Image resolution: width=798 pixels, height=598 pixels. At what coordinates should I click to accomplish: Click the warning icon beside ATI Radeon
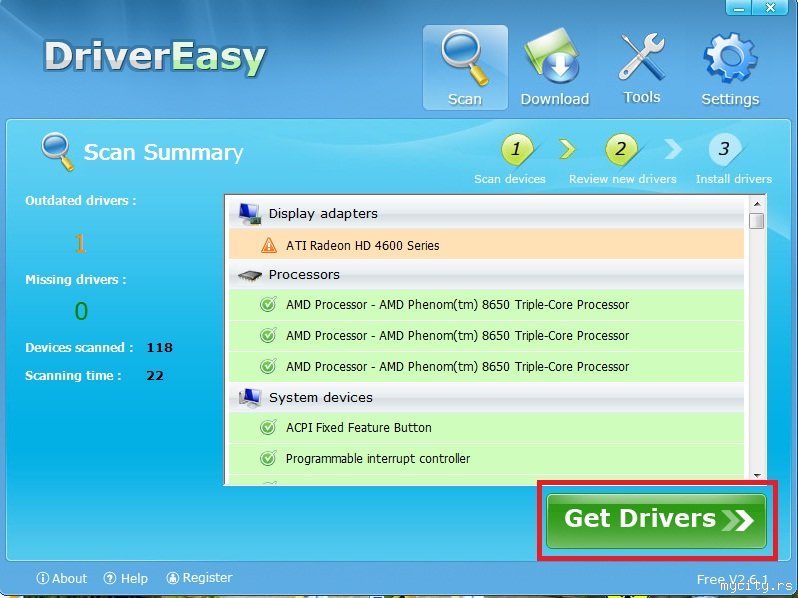pos(269,245)
